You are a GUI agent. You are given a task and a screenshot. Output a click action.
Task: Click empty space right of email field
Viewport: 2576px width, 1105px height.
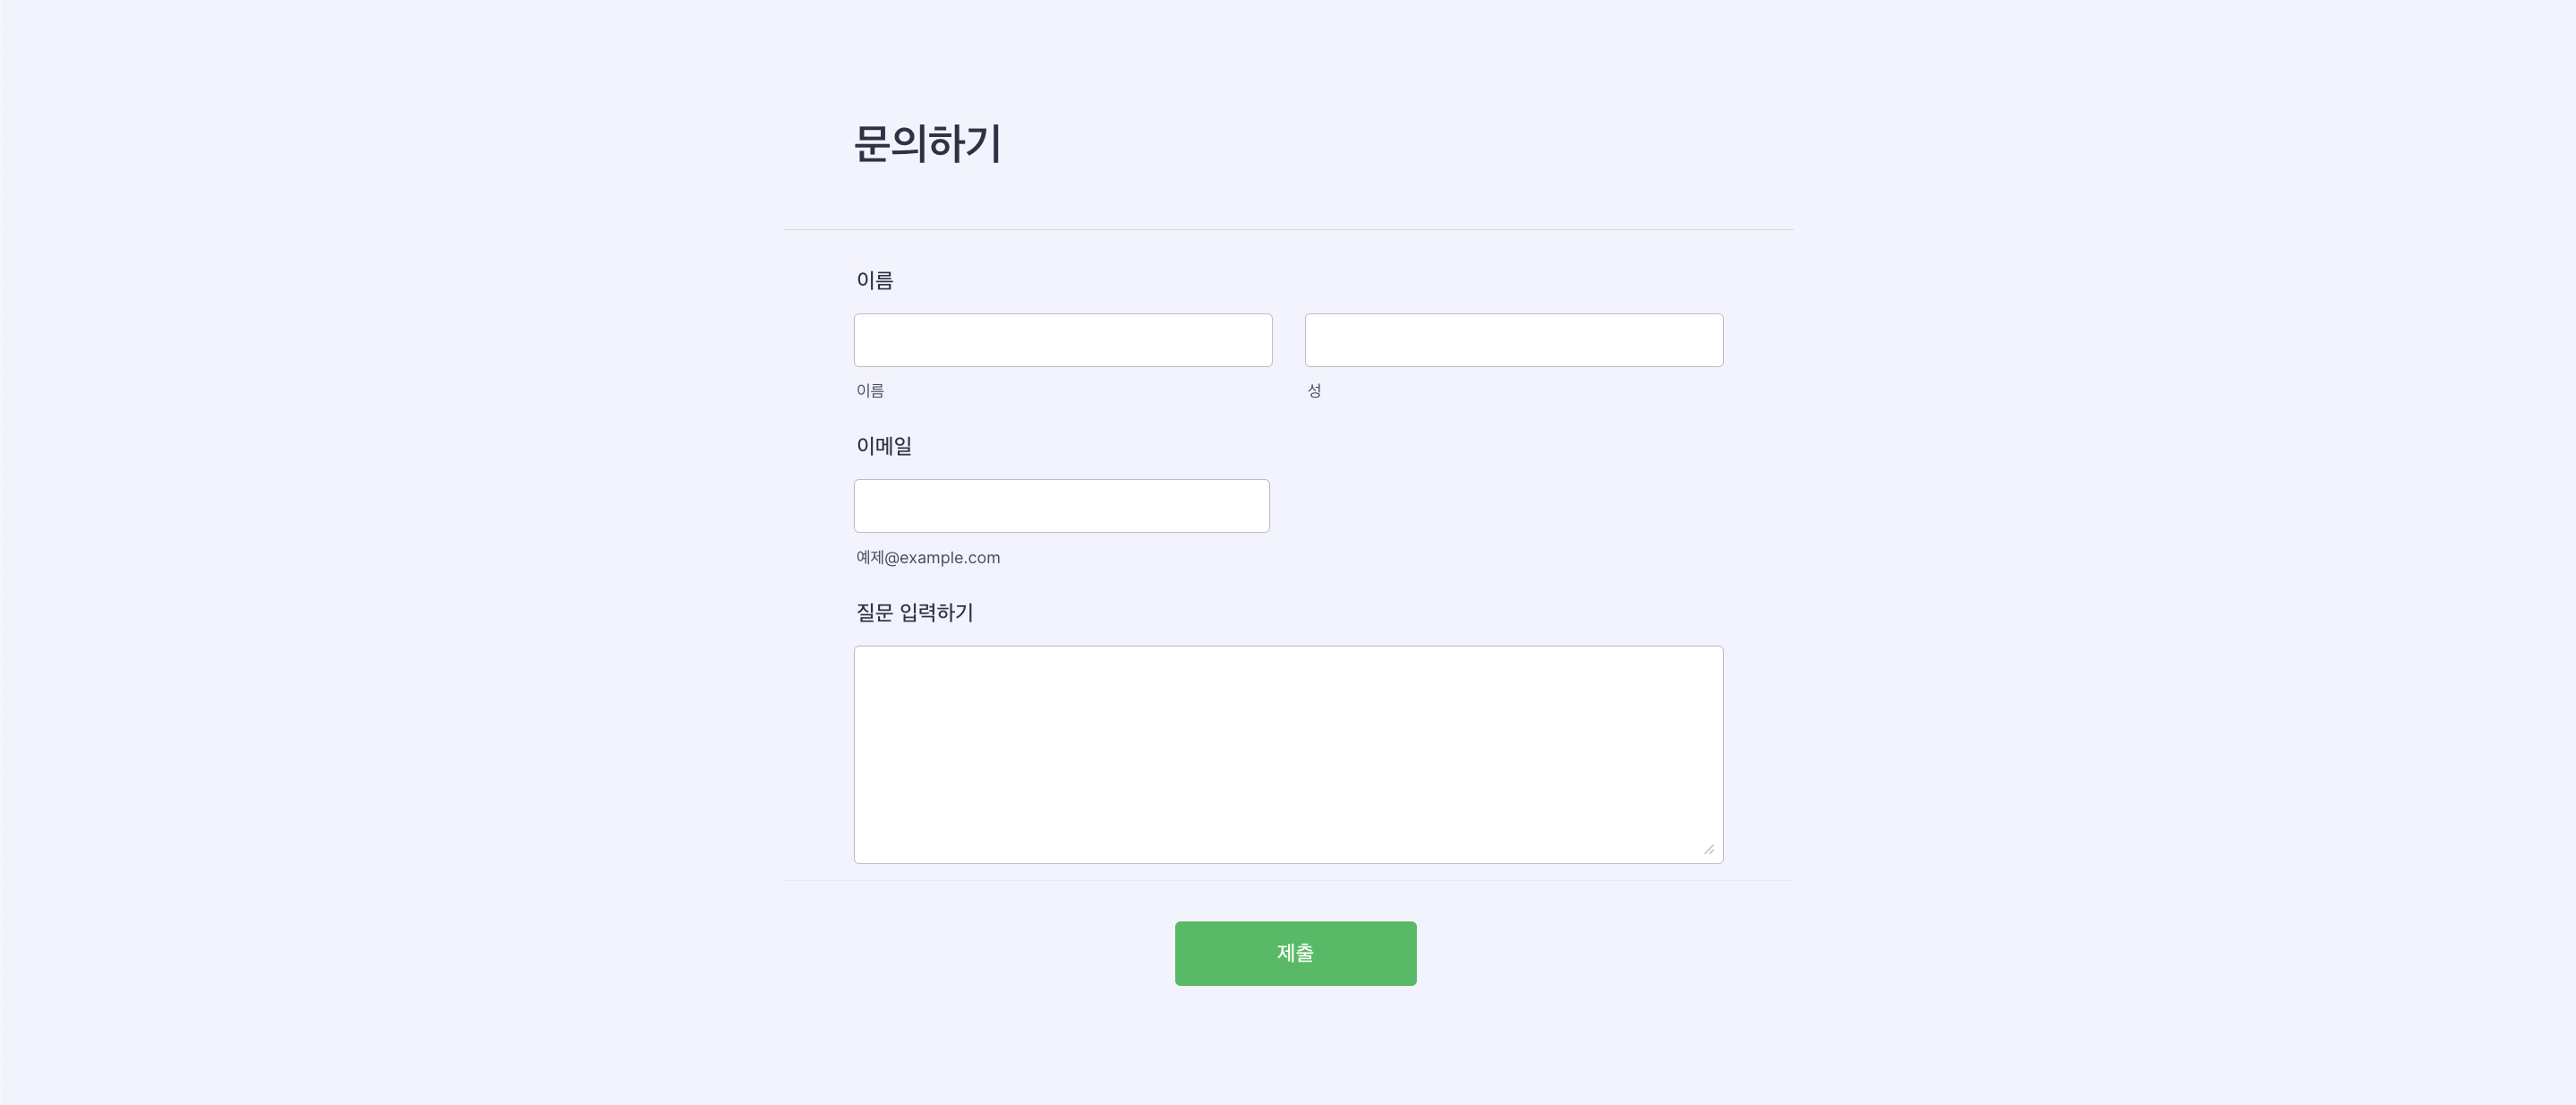point(1500,506)
